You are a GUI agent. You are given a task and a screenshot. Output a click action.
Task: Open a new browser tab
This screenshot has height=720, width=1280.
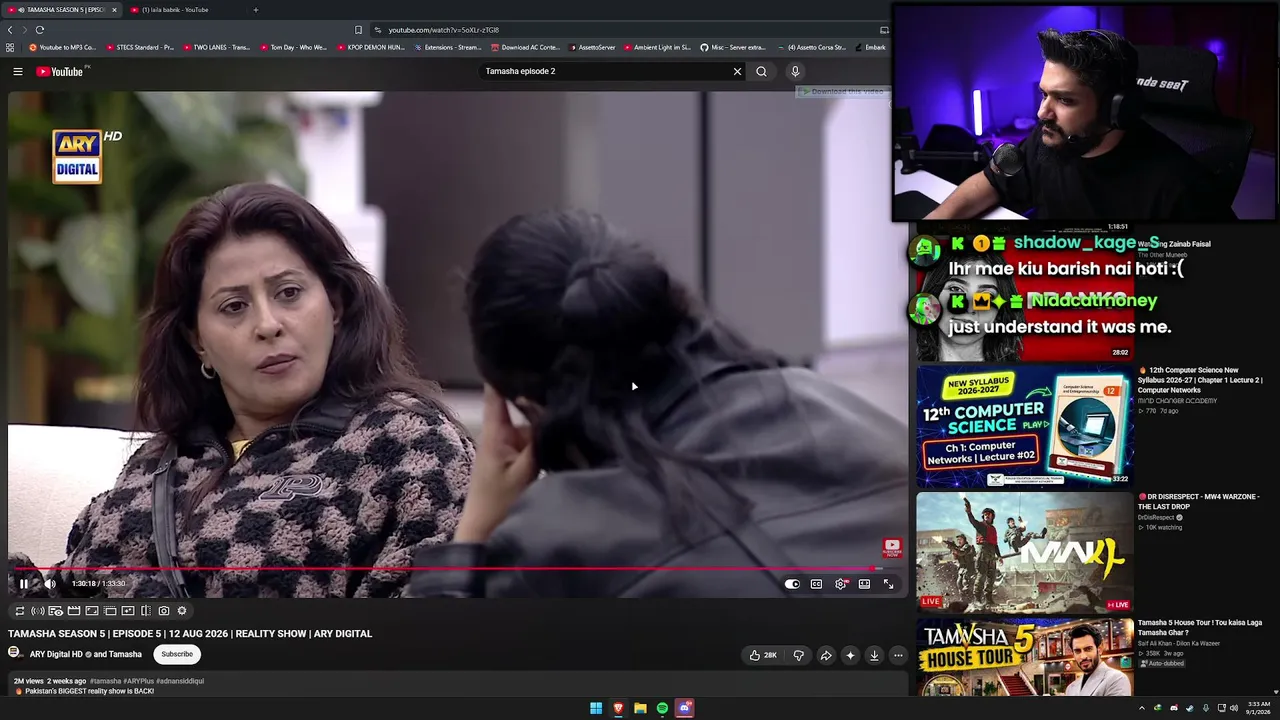click(255, 10)
